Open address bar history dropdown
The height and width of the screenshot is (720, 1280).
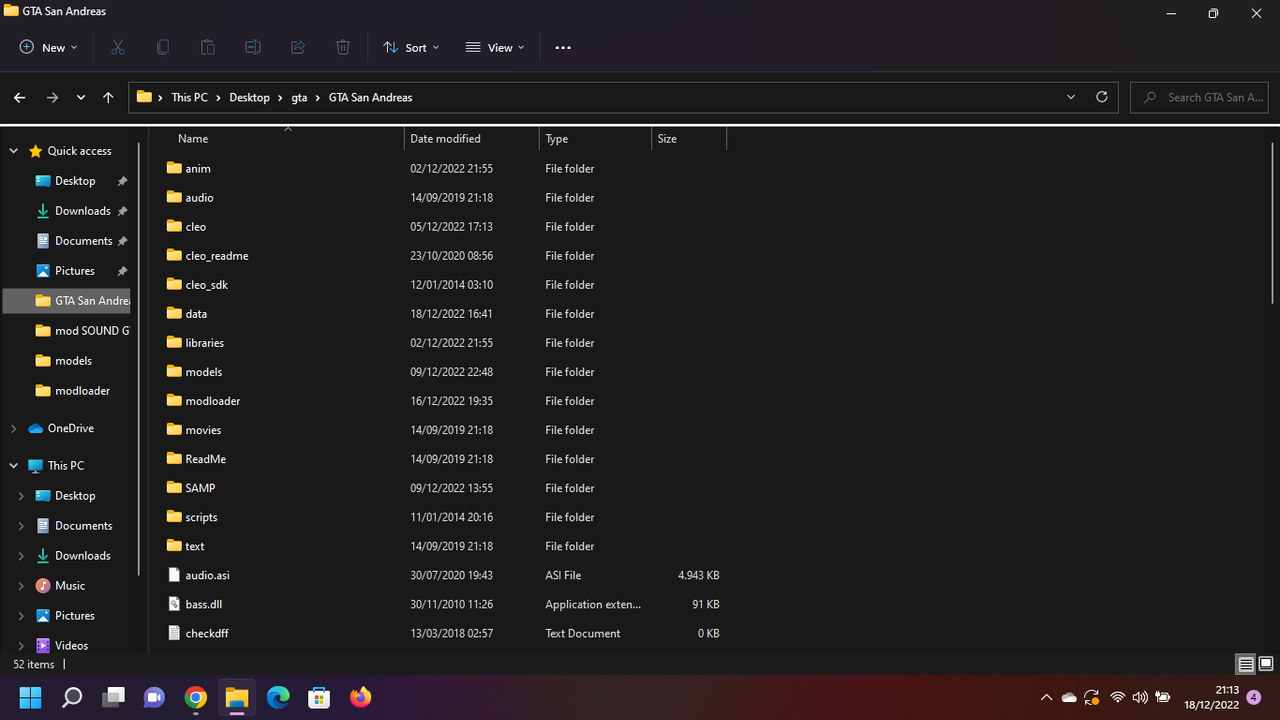[x=1071, y=97]
